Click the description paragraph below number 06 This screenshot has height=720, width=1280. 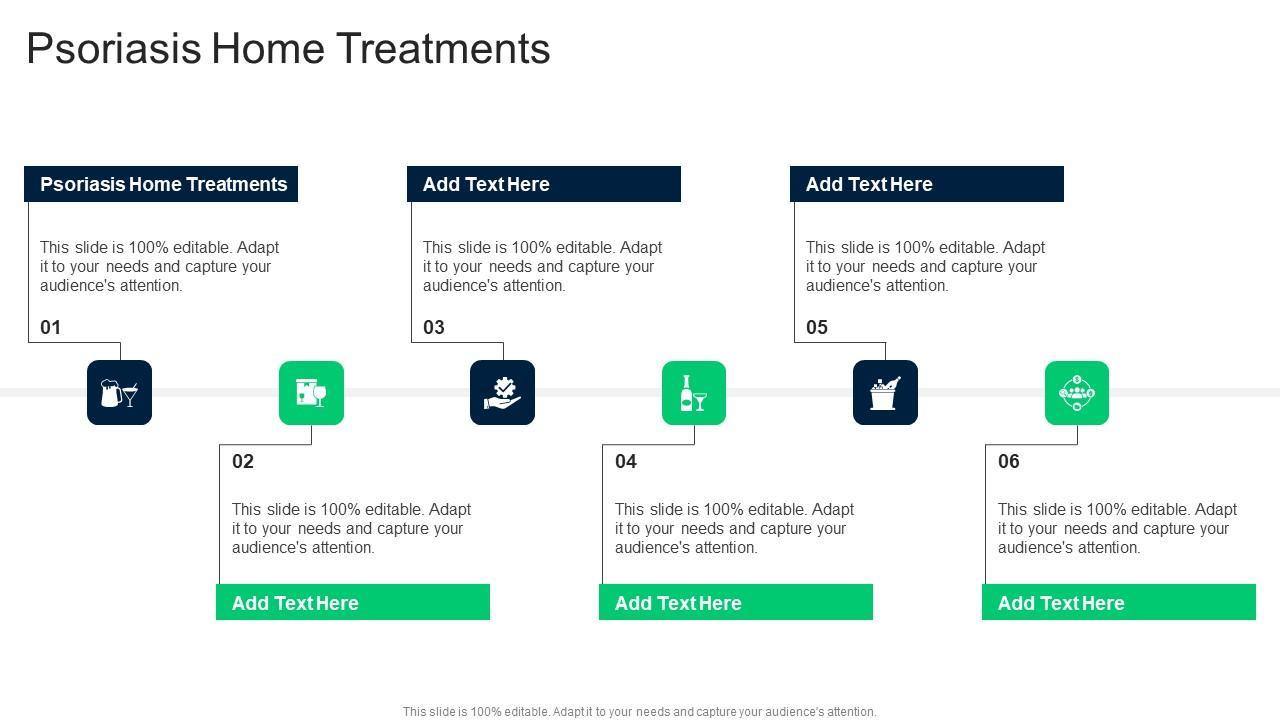point(1117,528)
